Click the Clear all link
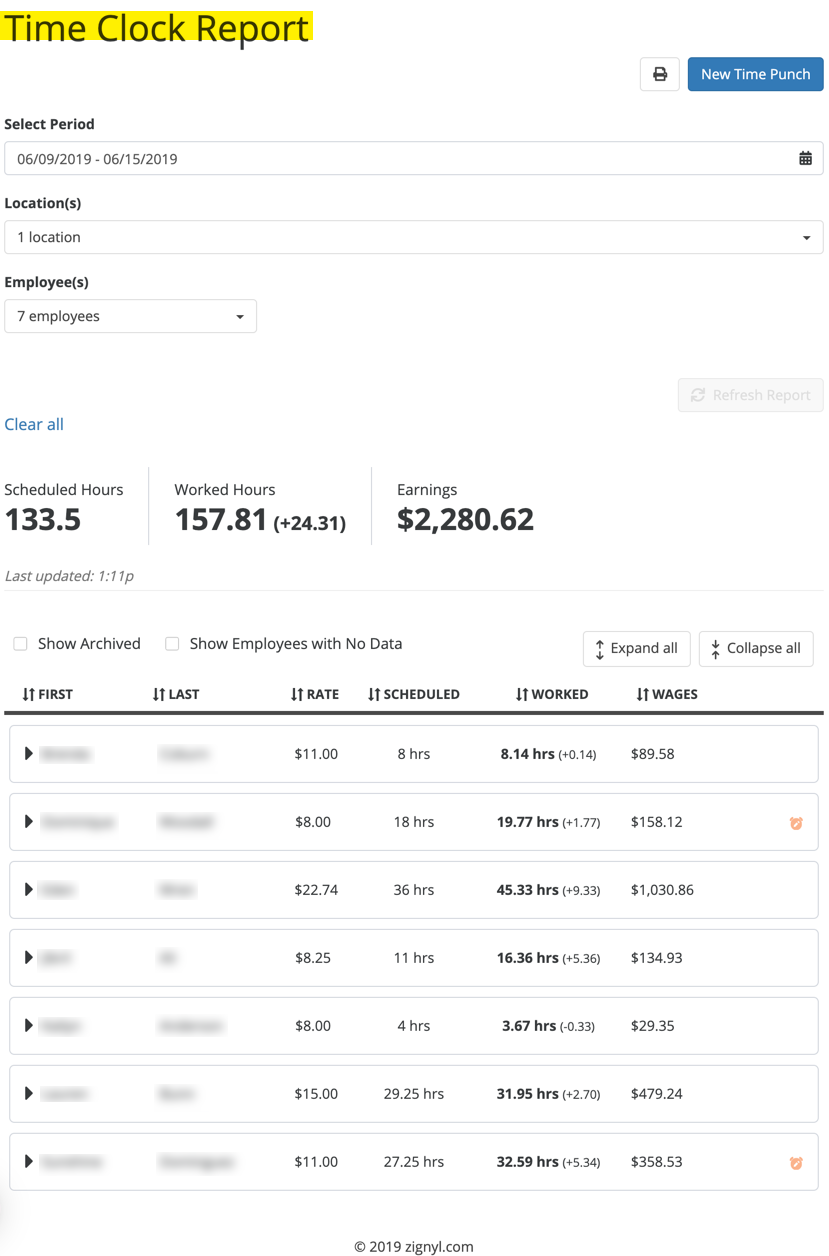829x1256 pixels. coord(34,424)
